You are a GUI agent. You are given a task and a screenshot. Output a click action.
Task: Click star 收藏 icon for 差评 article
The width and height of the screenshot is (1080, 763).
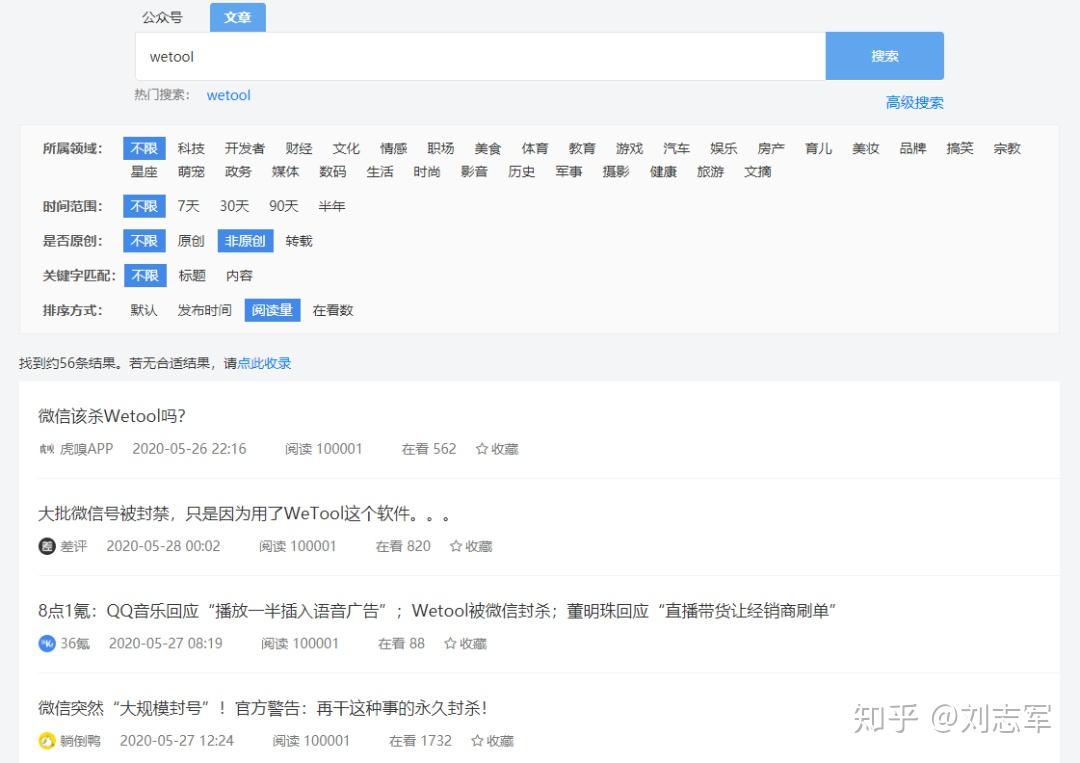tap(455, 546)
